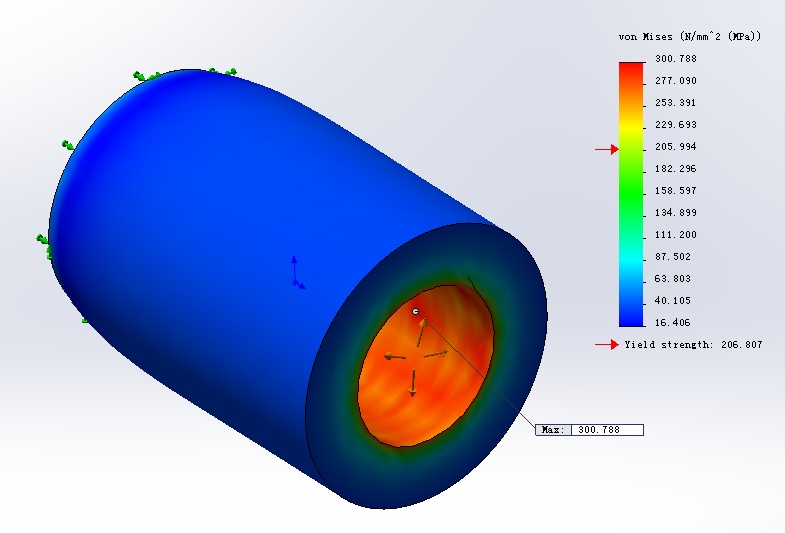This screenshot has height=533, width=785.
Task: Click the right-pointing orange pressure arrow
Action: [436, 353]
